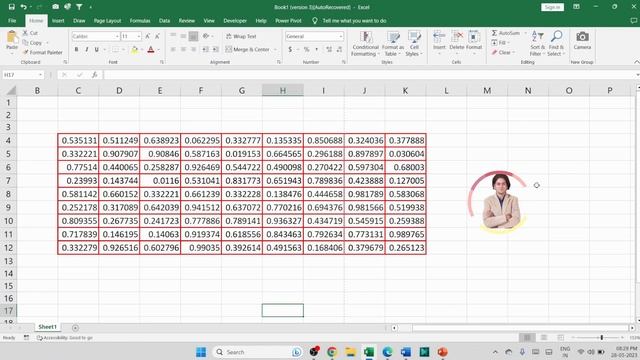
Task: Apply the yellow fill color bucket
Action: (134, 50)
